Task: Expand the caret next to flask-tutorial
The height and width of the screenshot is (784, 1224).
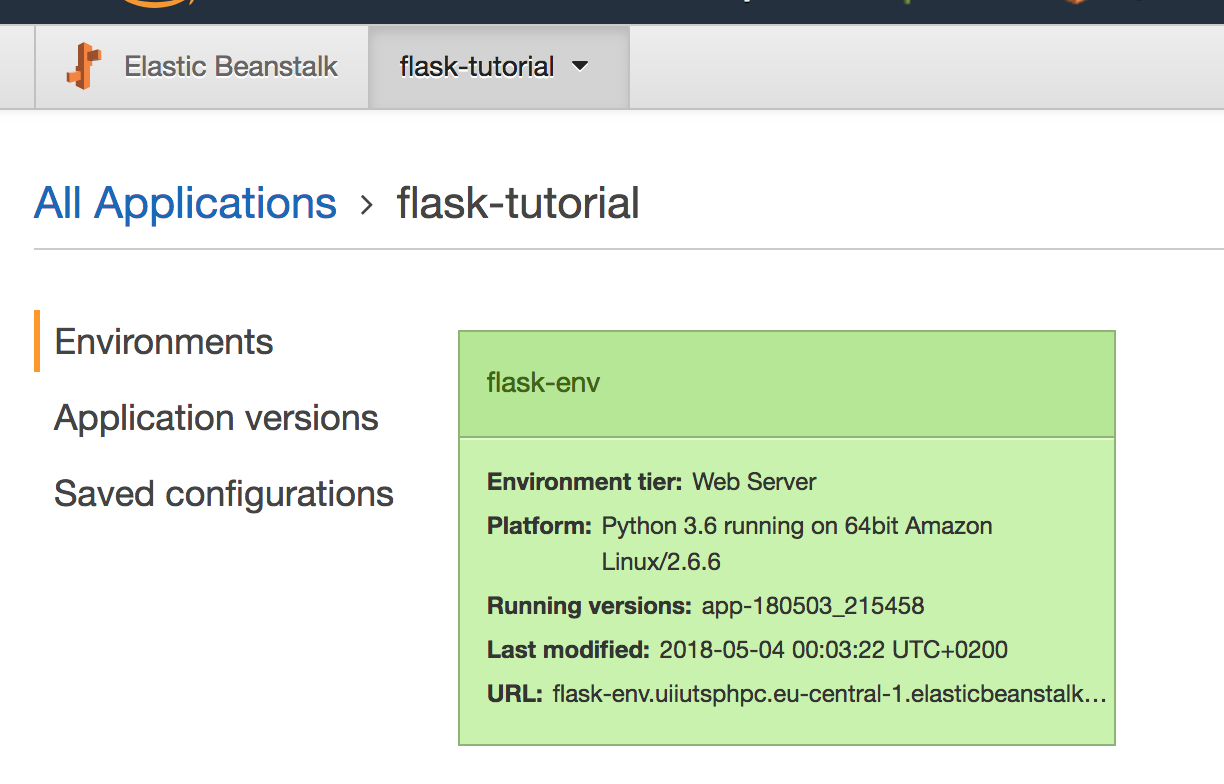Action: click(x=579, y=66)
